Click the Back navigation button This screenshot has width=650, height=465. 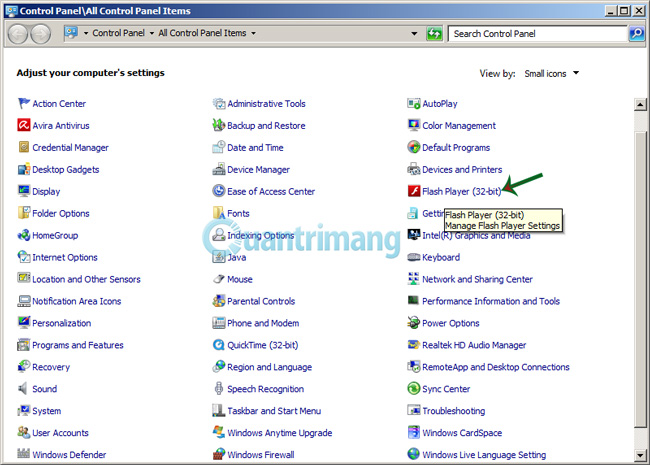click(x=18, y=34)
